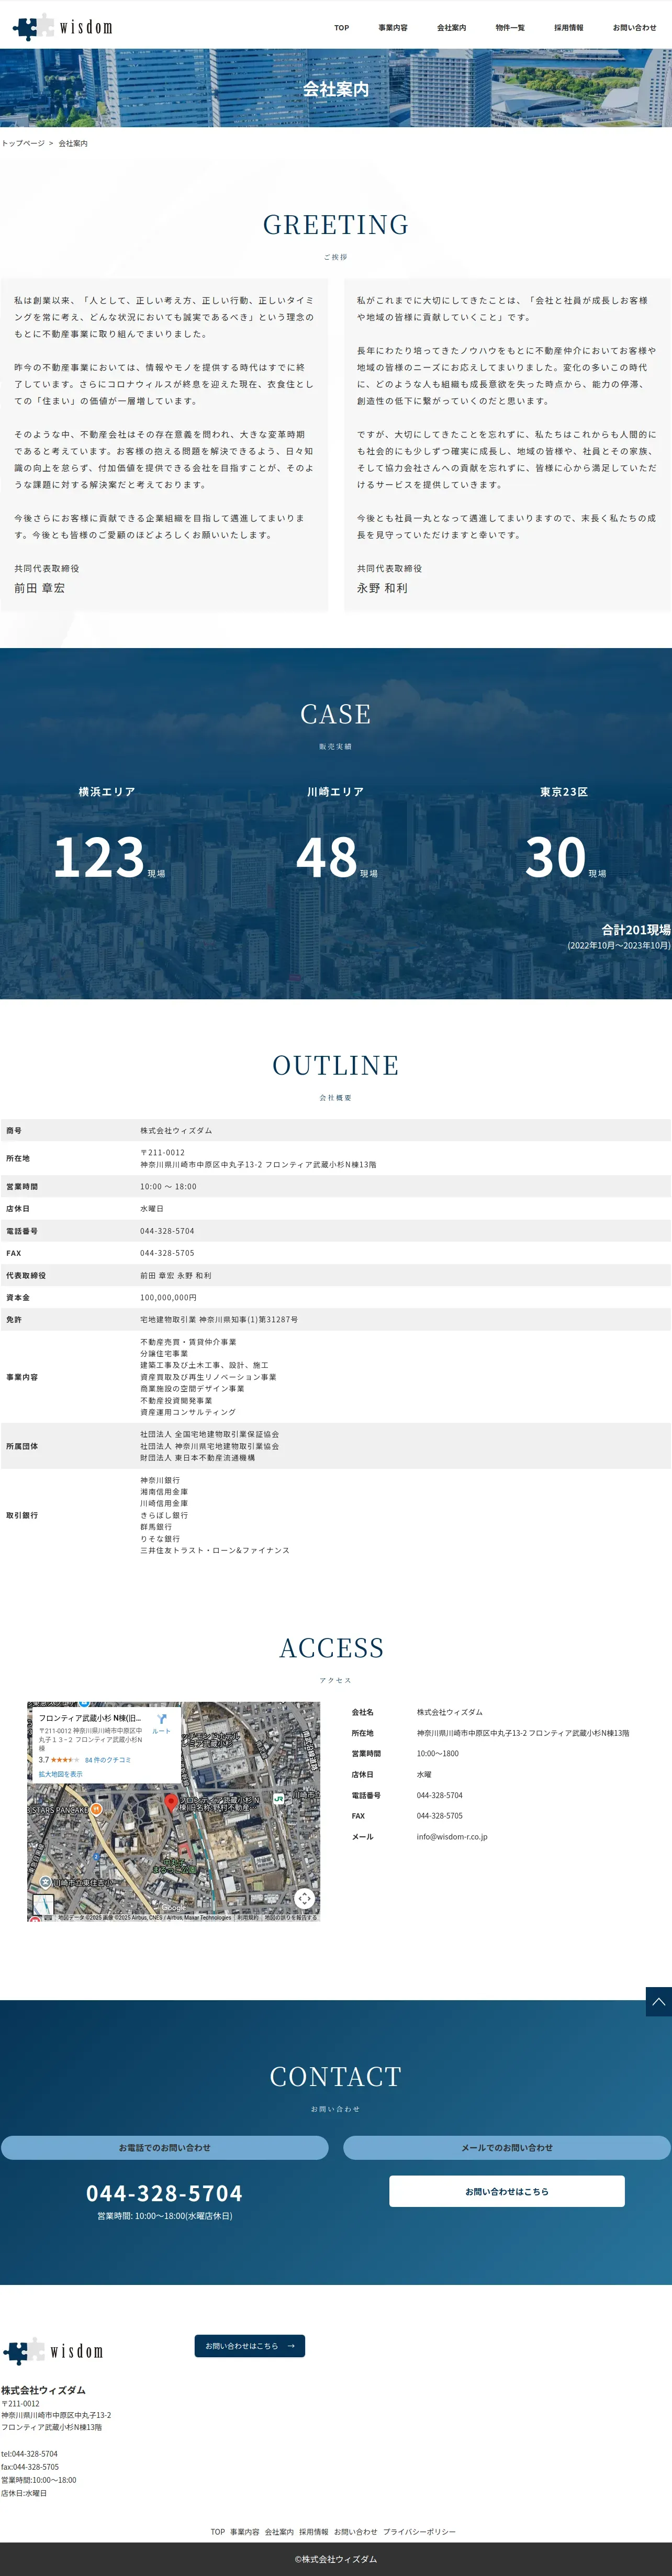This screenshot has height=2576, width=672.
Task: Click footer プライバシーポリシー link
Action: click(419, 2532)
